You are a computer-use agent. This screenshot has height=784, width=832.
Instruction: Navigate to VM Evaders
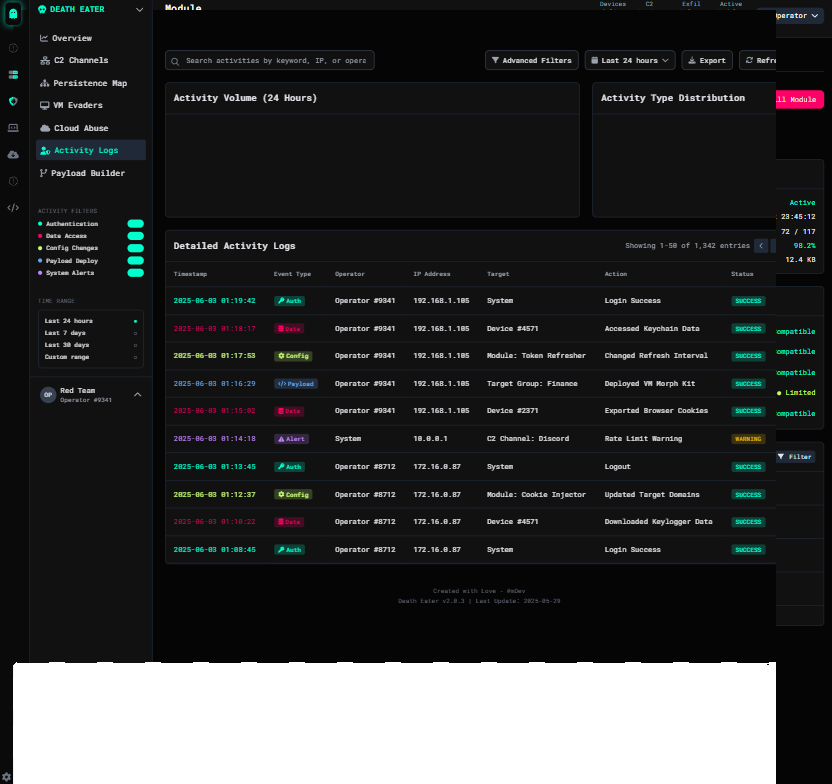coord(91,106)
